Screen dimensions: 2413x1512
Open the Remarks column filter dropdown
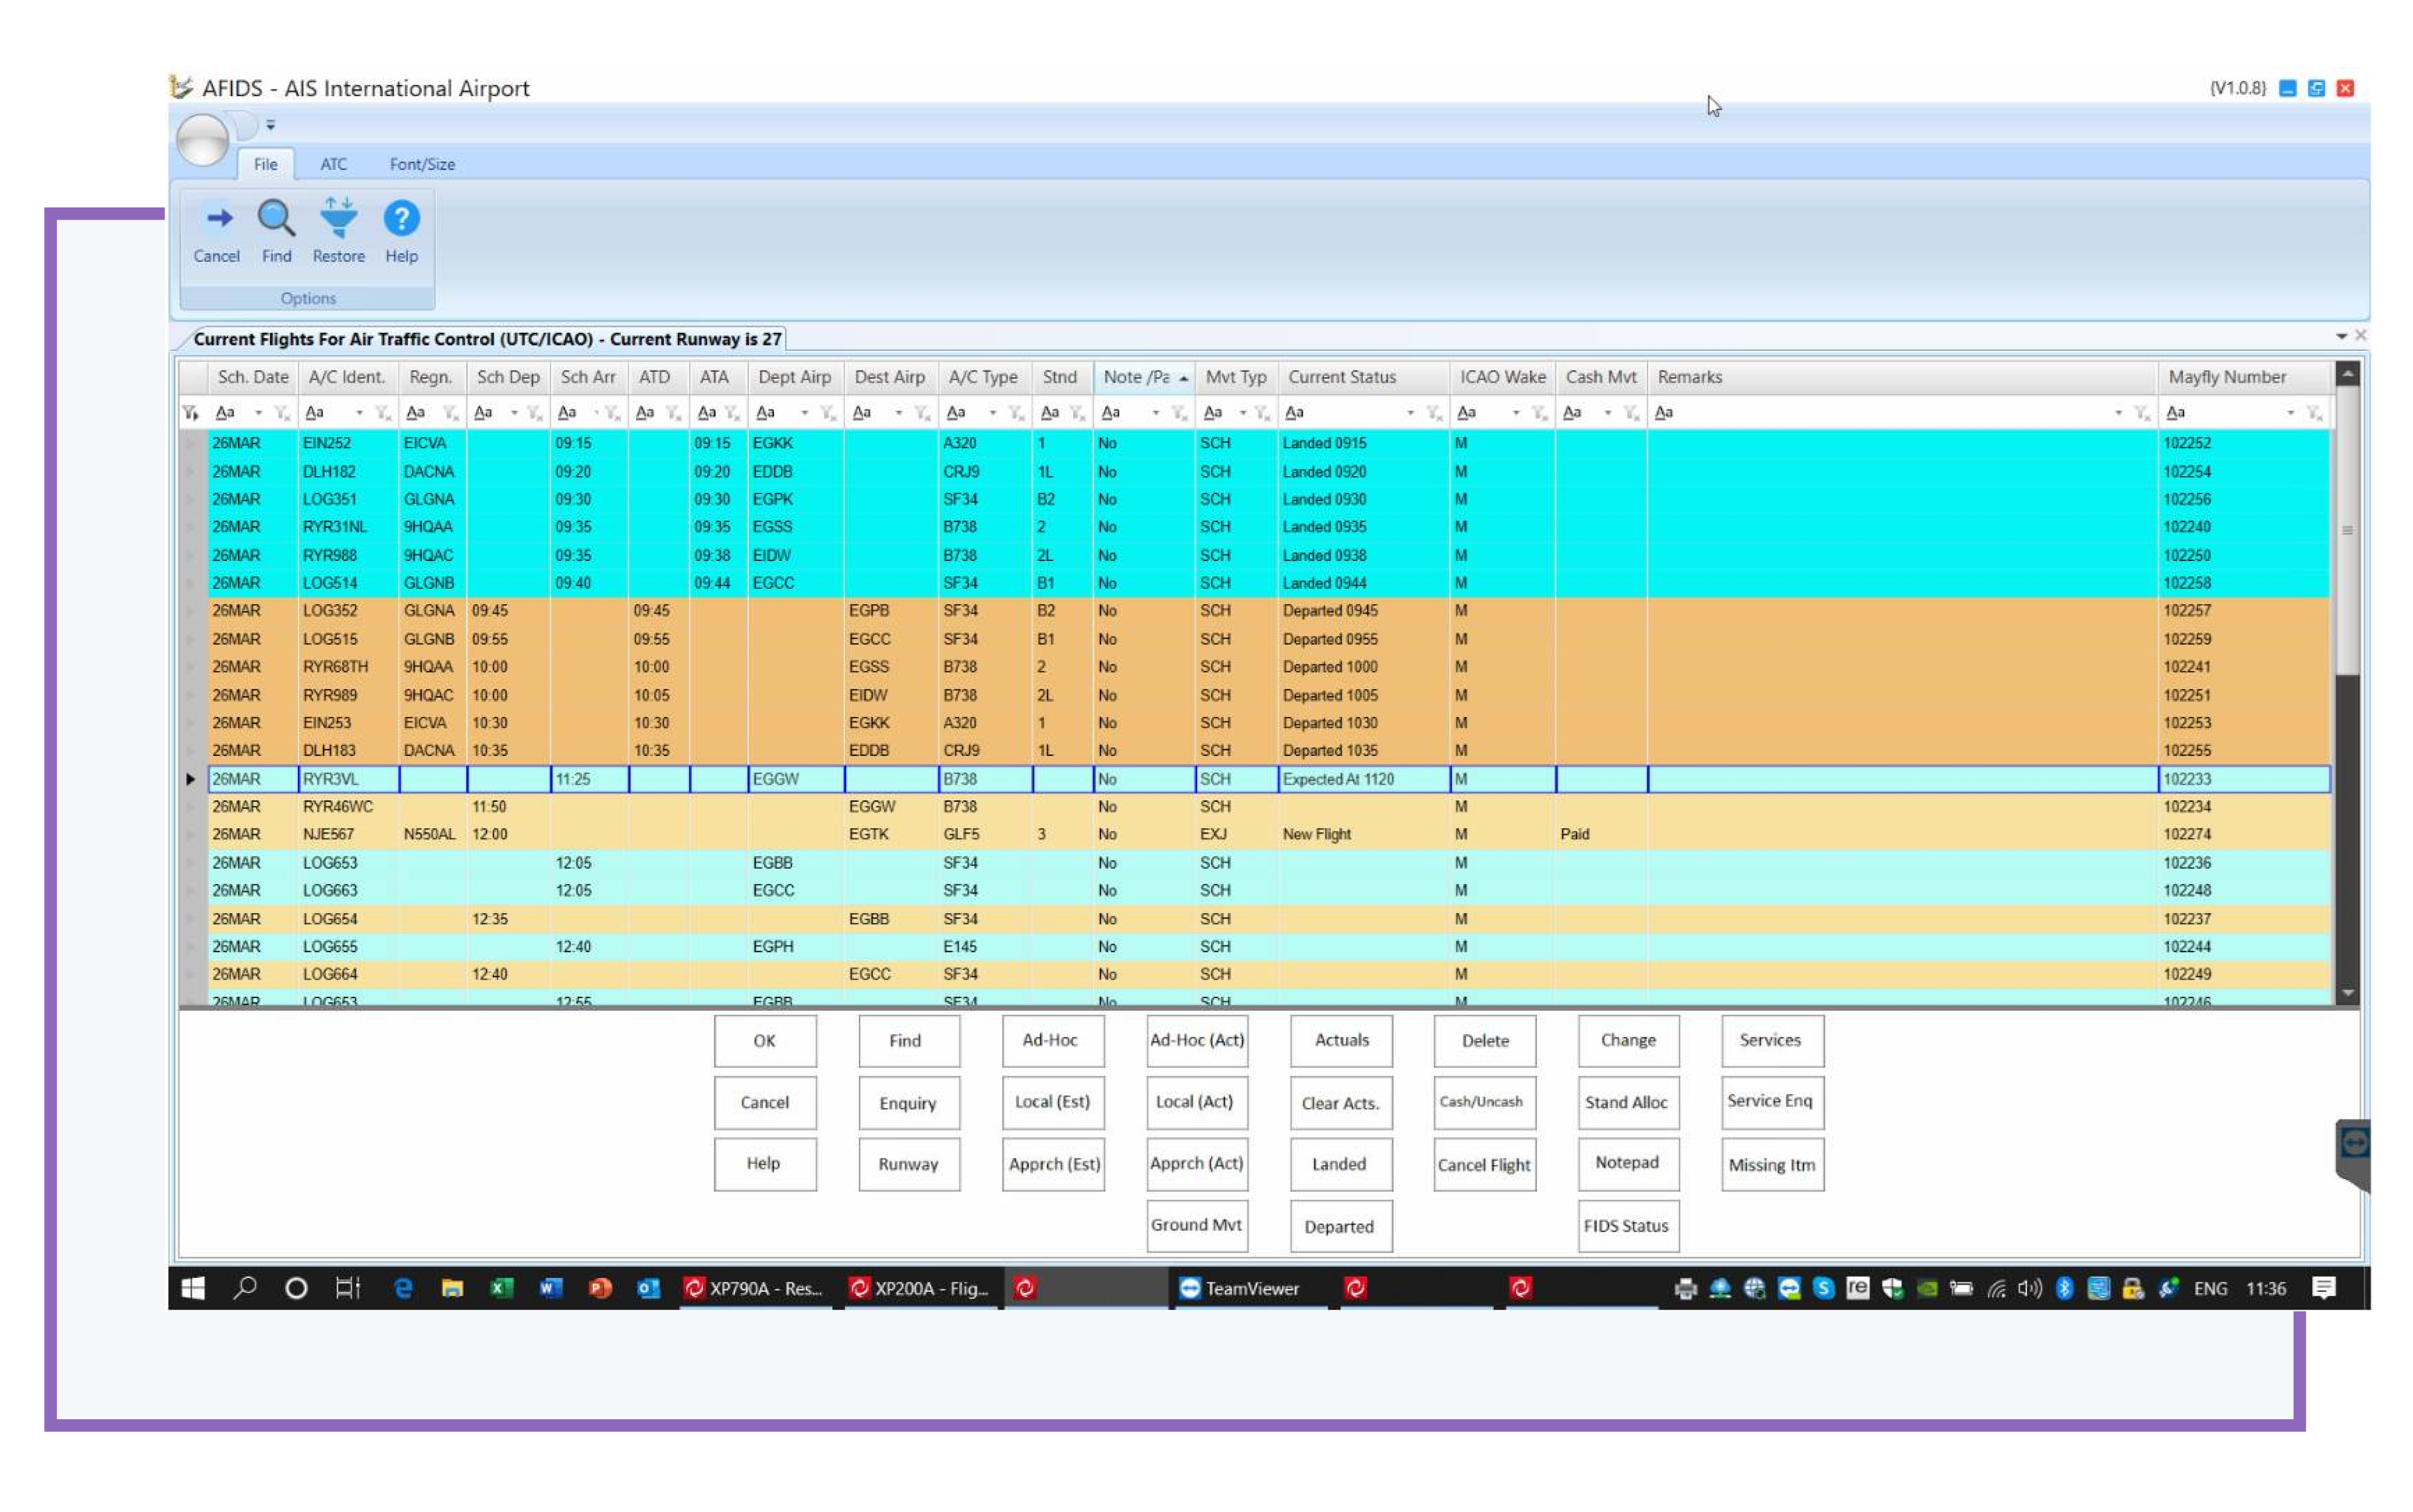[x=2118, y=413]
